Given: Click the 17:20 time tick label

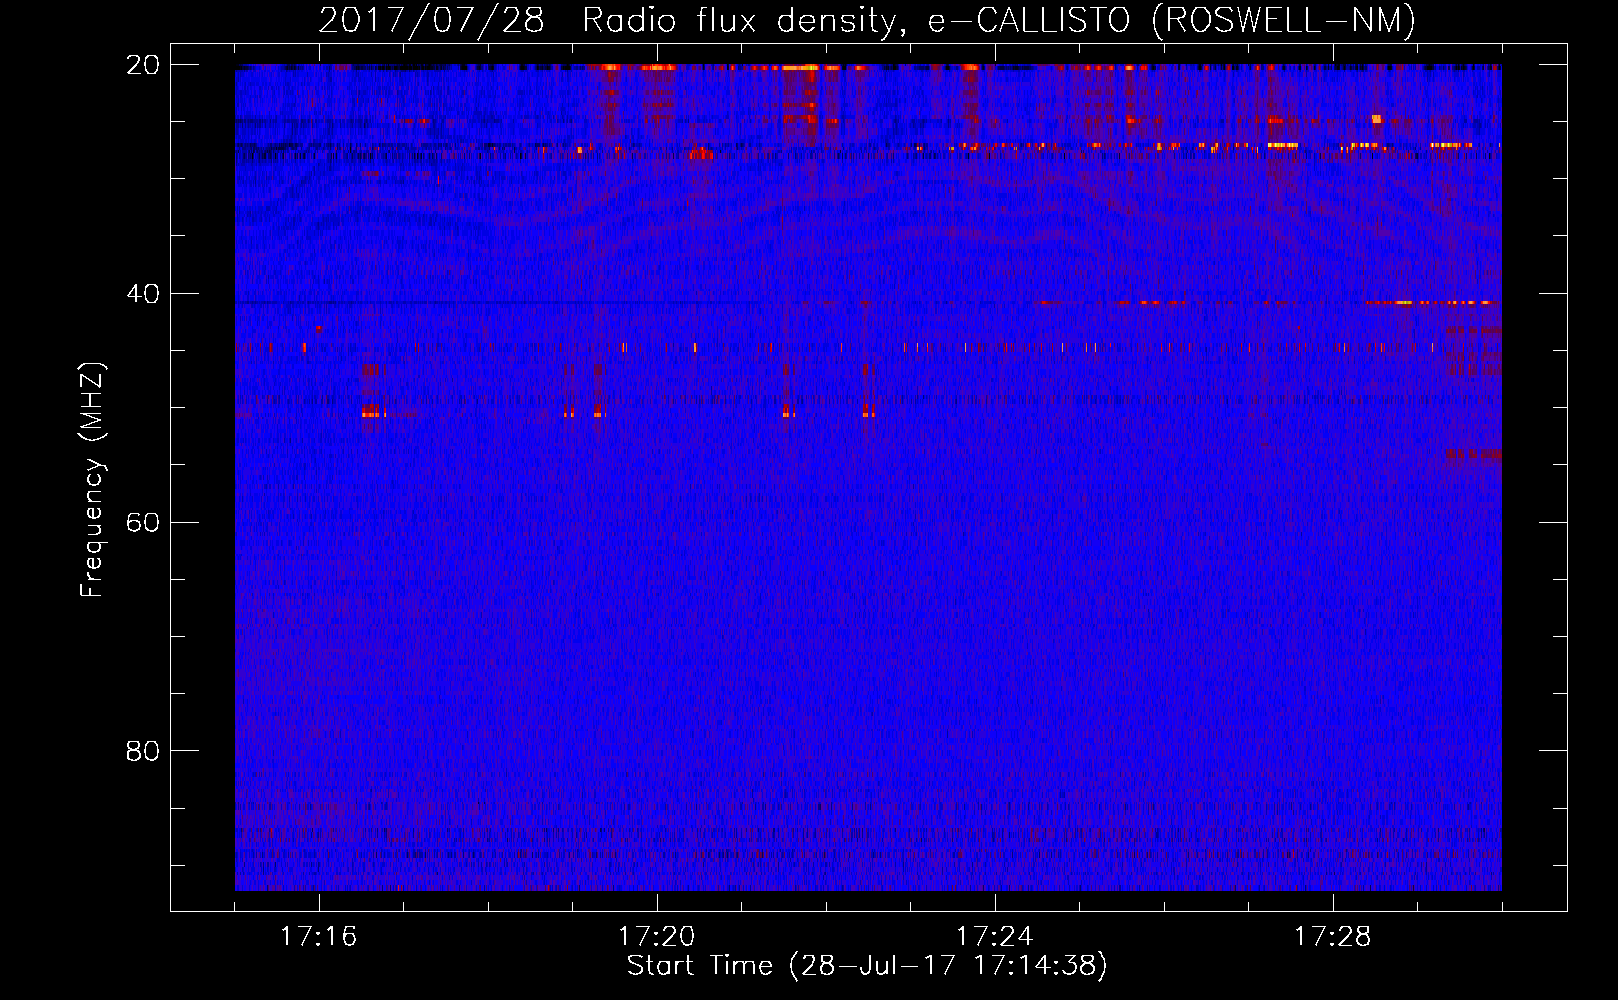Looking at the screenshot, I should point(656,937).
